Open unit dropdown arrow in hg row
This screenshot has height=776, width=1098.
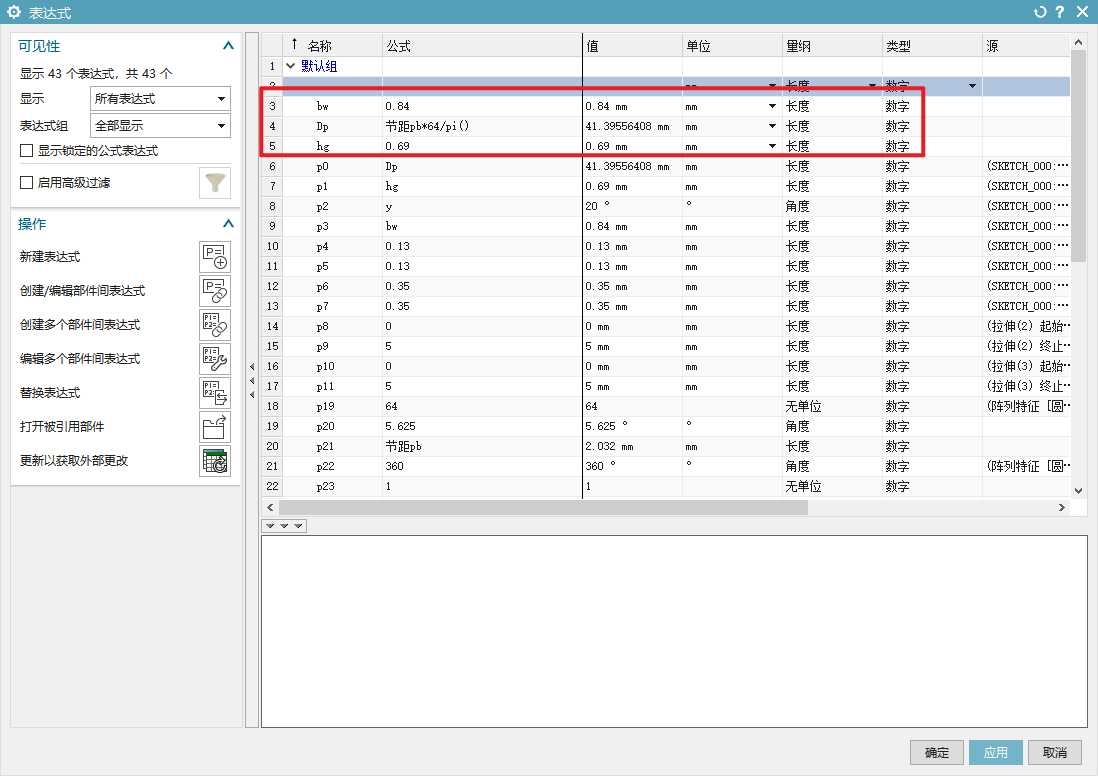tap(772, 146)
